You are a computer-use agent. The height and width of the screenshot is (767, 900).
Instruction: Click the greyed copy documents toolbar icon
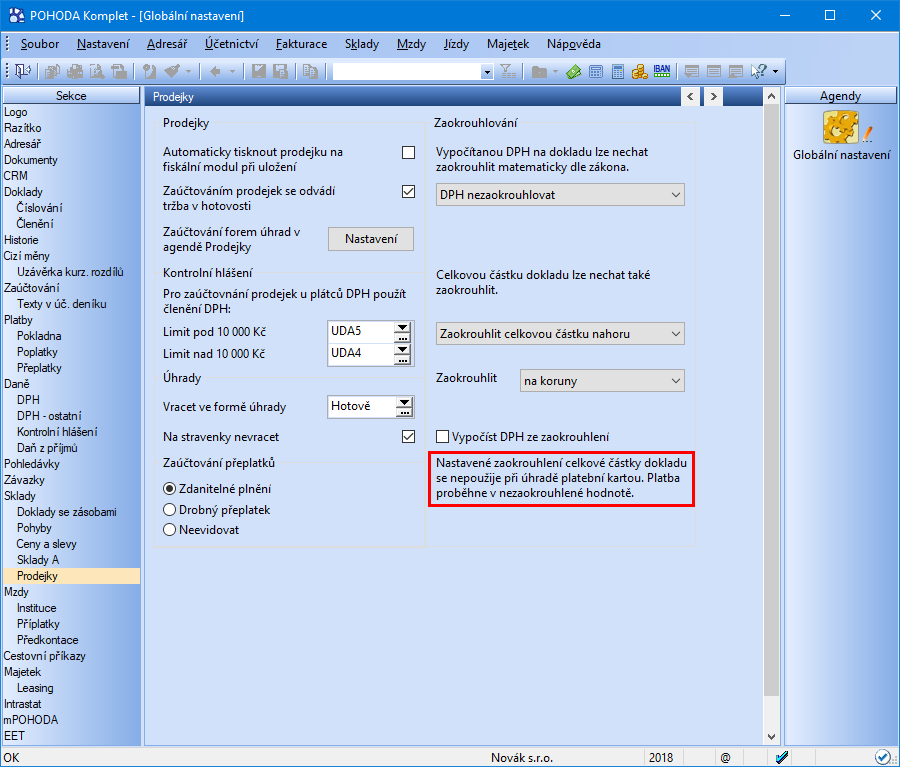(52, 71)
